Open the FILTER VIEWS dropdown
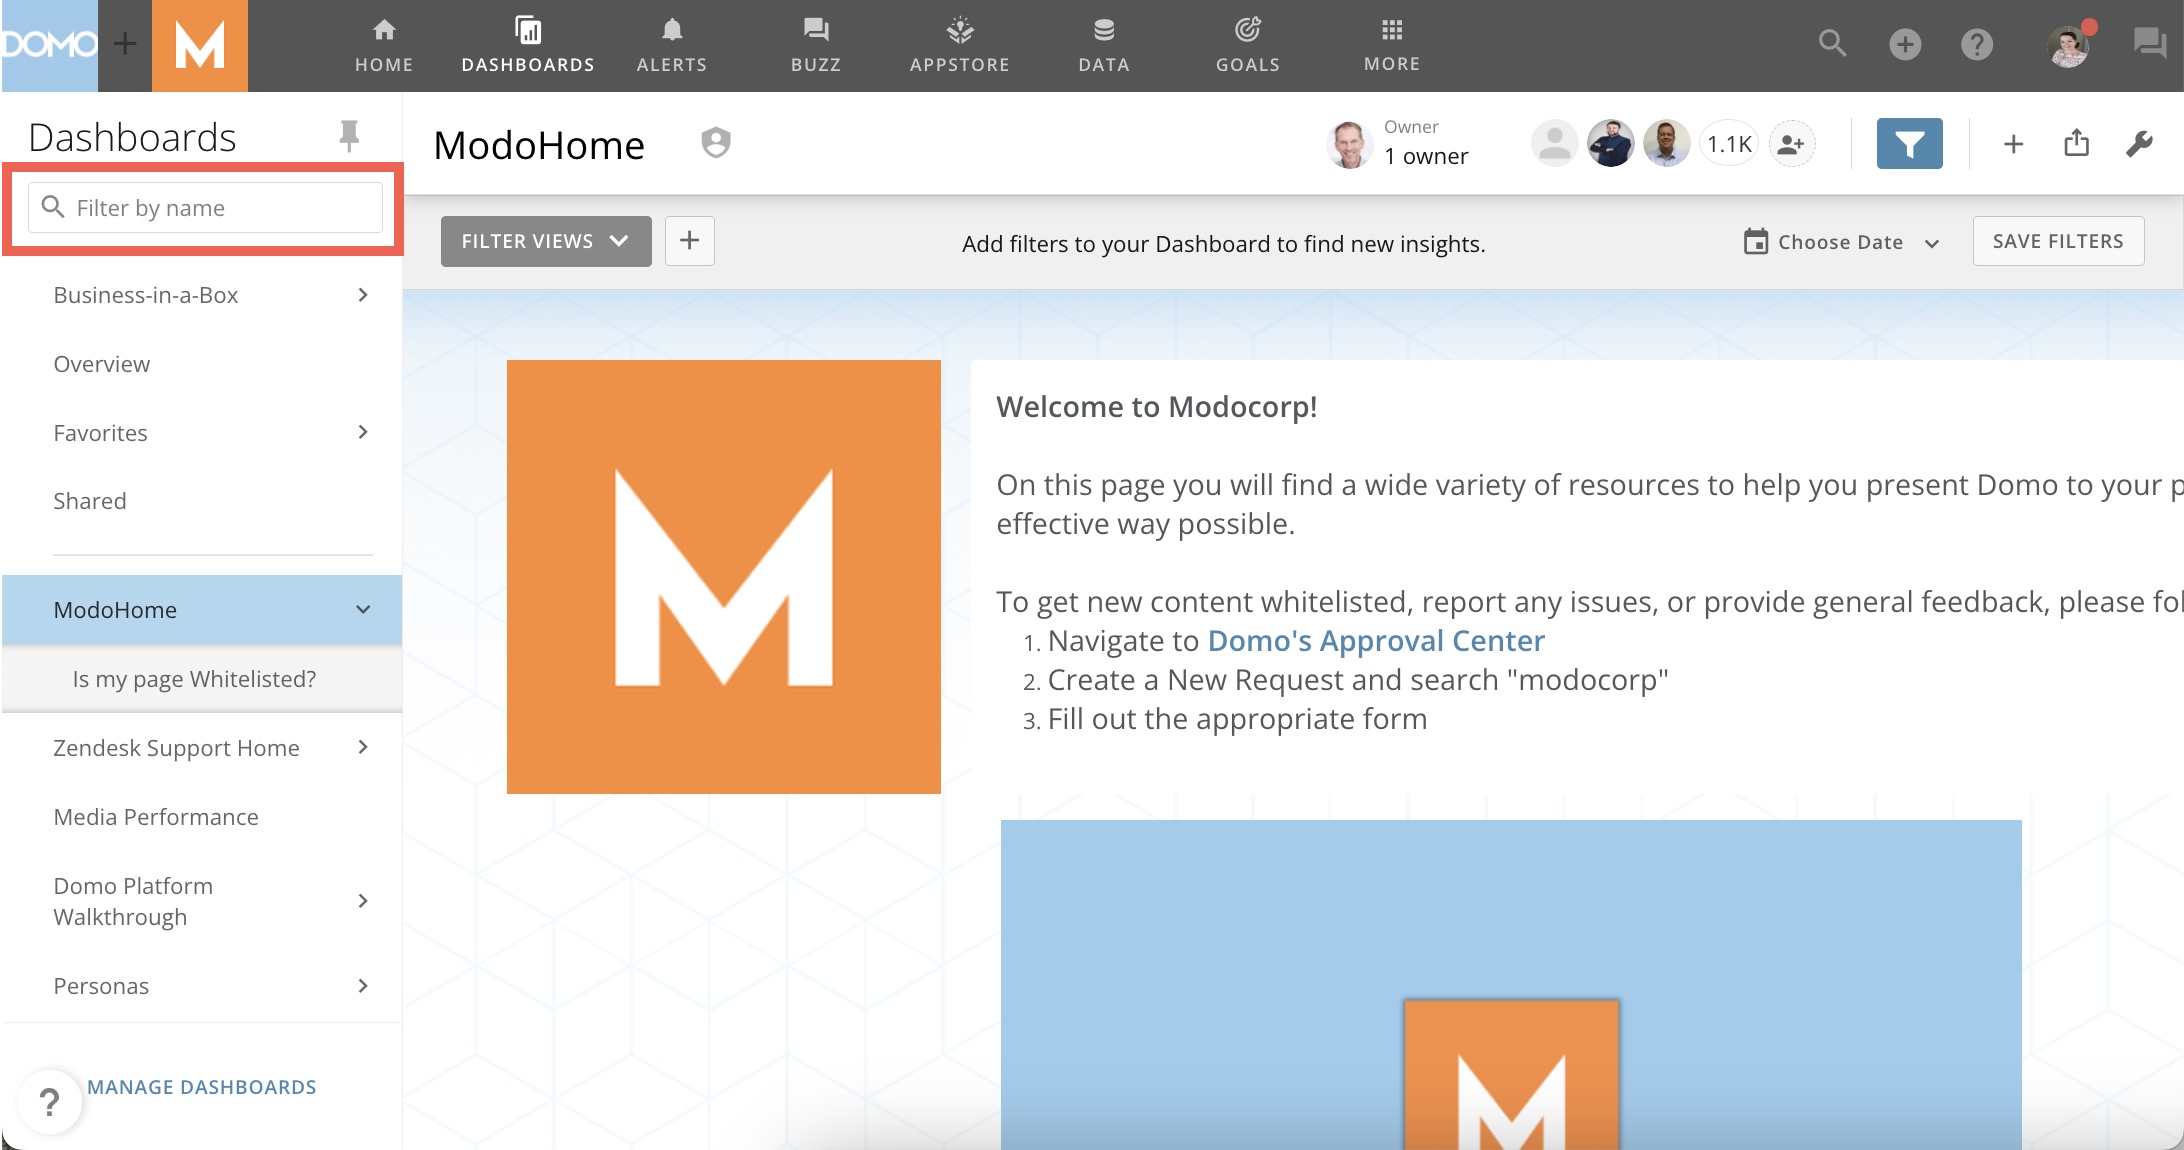This screenshot has width=2184, height=1150. pos(545,241)
